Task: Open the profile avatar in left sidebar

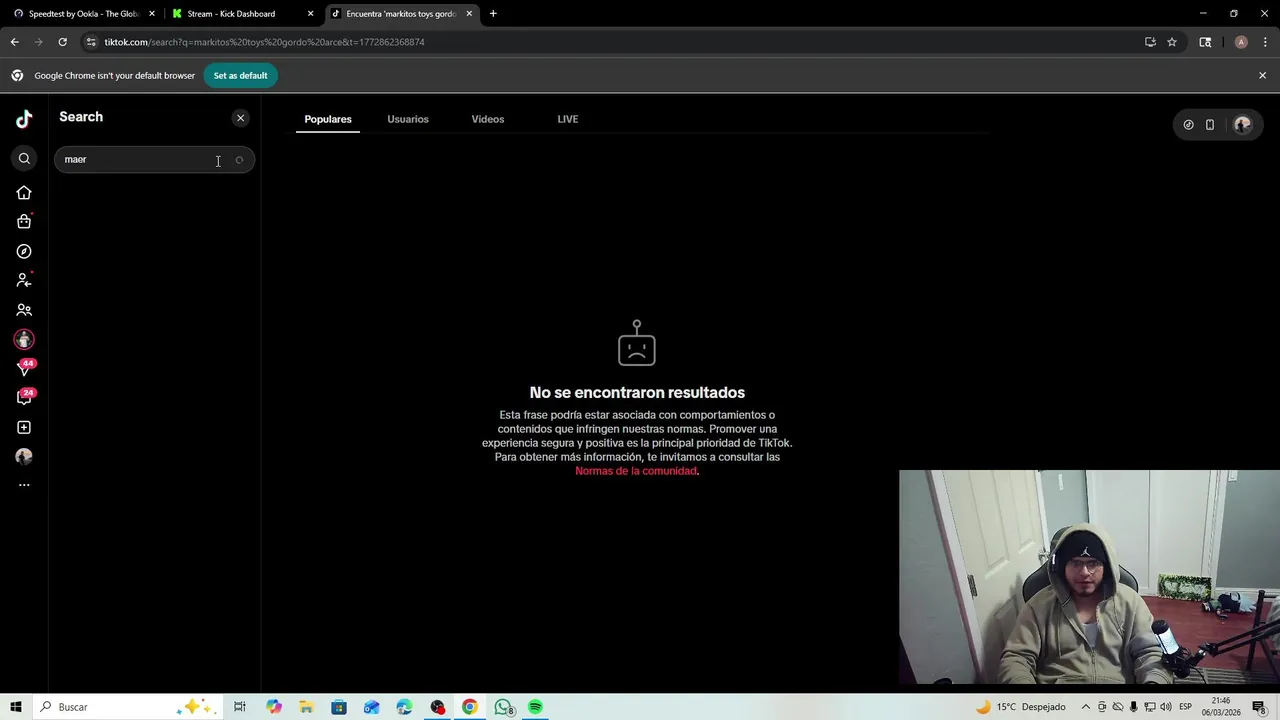Action: 24,456
